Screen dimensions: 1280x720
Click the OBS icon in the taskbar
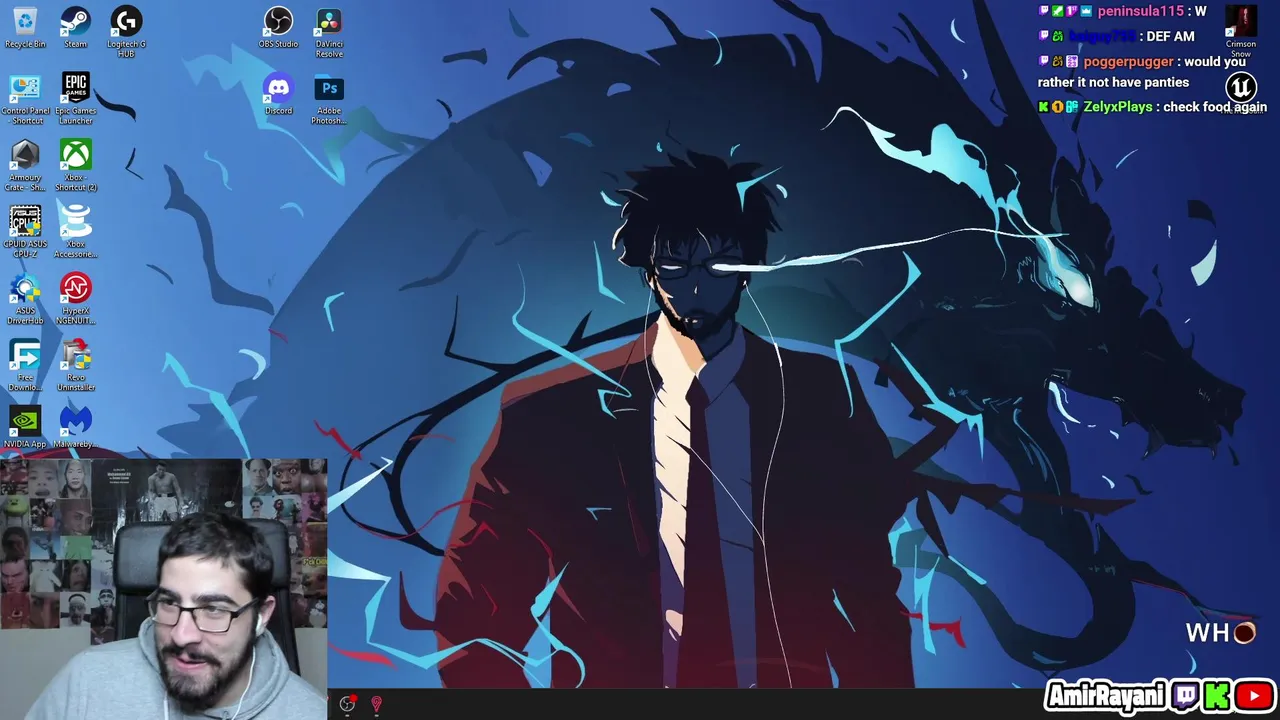click(x=347, y=704)
